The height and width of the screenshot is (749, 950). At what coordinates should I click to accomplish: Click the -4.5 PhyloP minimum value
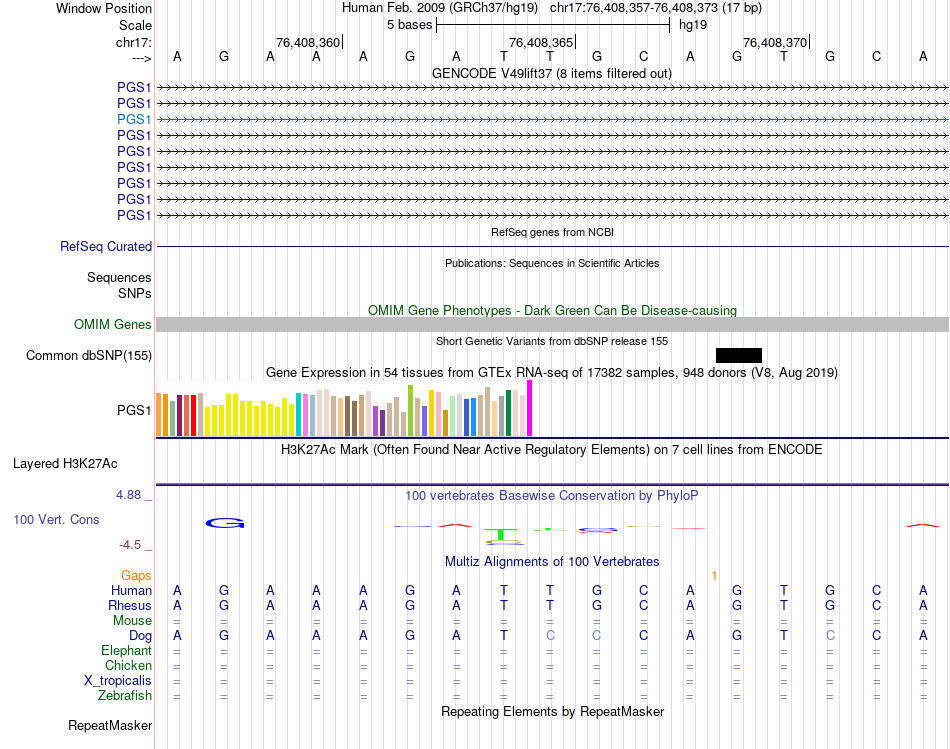(130, 545)
